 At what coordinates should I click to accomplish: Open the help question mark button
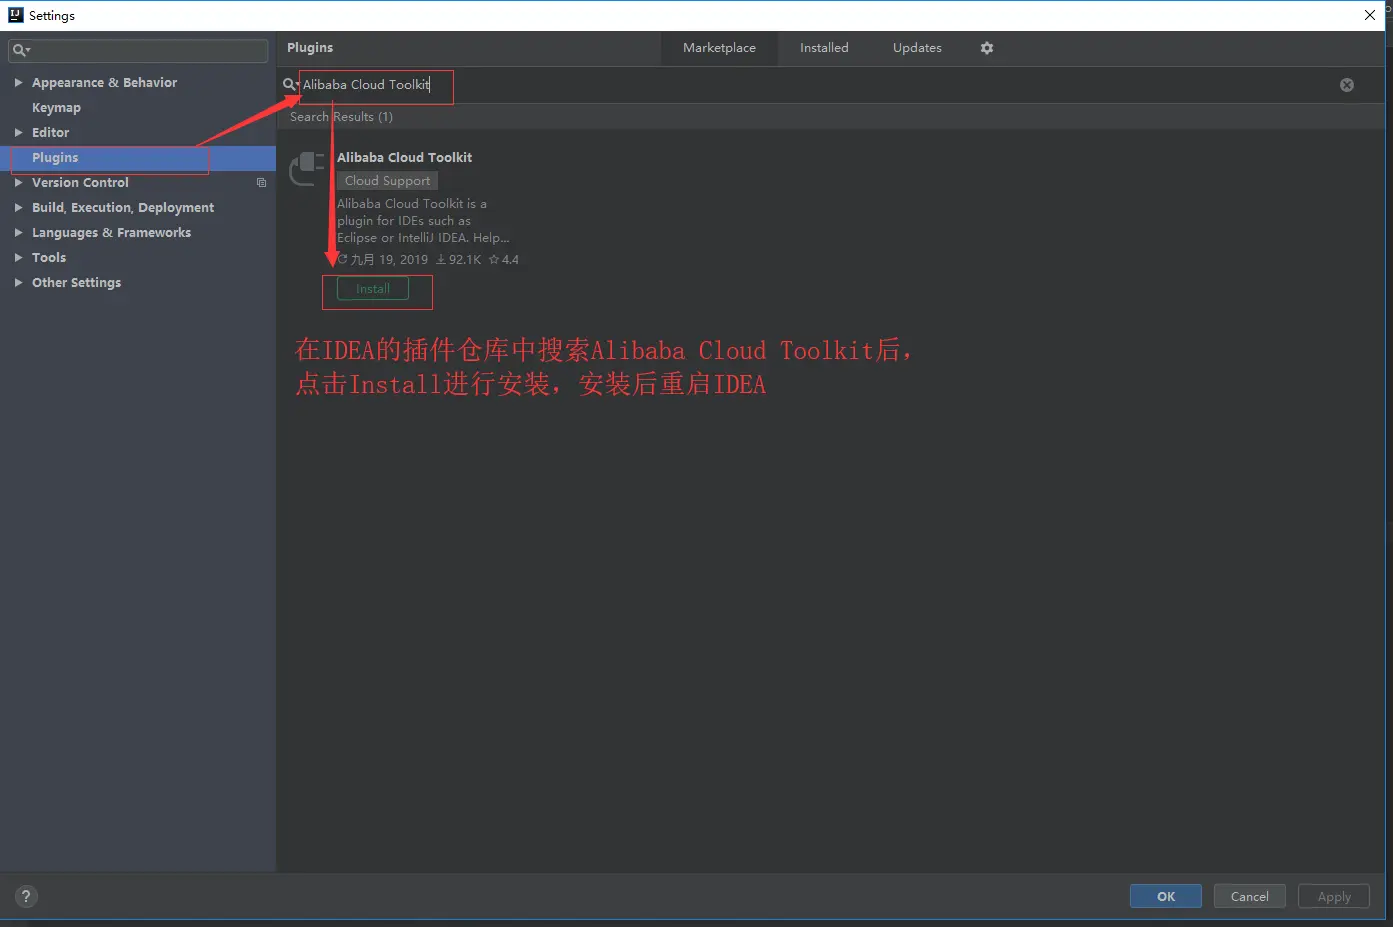click(27, 896)
